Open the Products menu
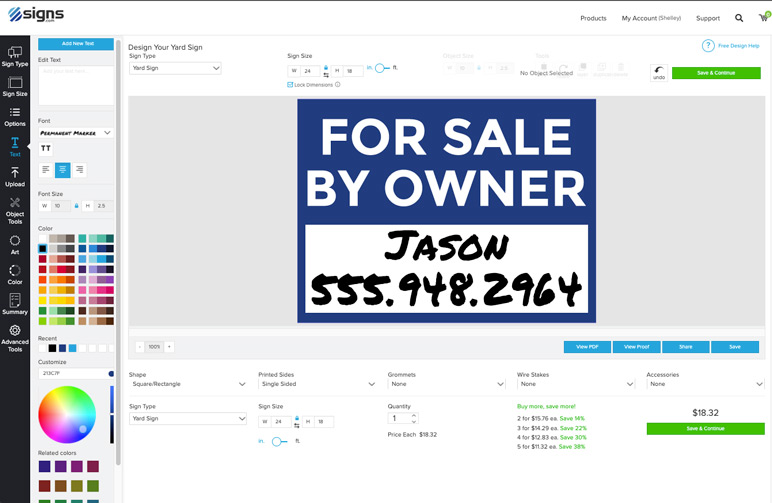This screenshot has height=503, width=772. coord(593,18)
